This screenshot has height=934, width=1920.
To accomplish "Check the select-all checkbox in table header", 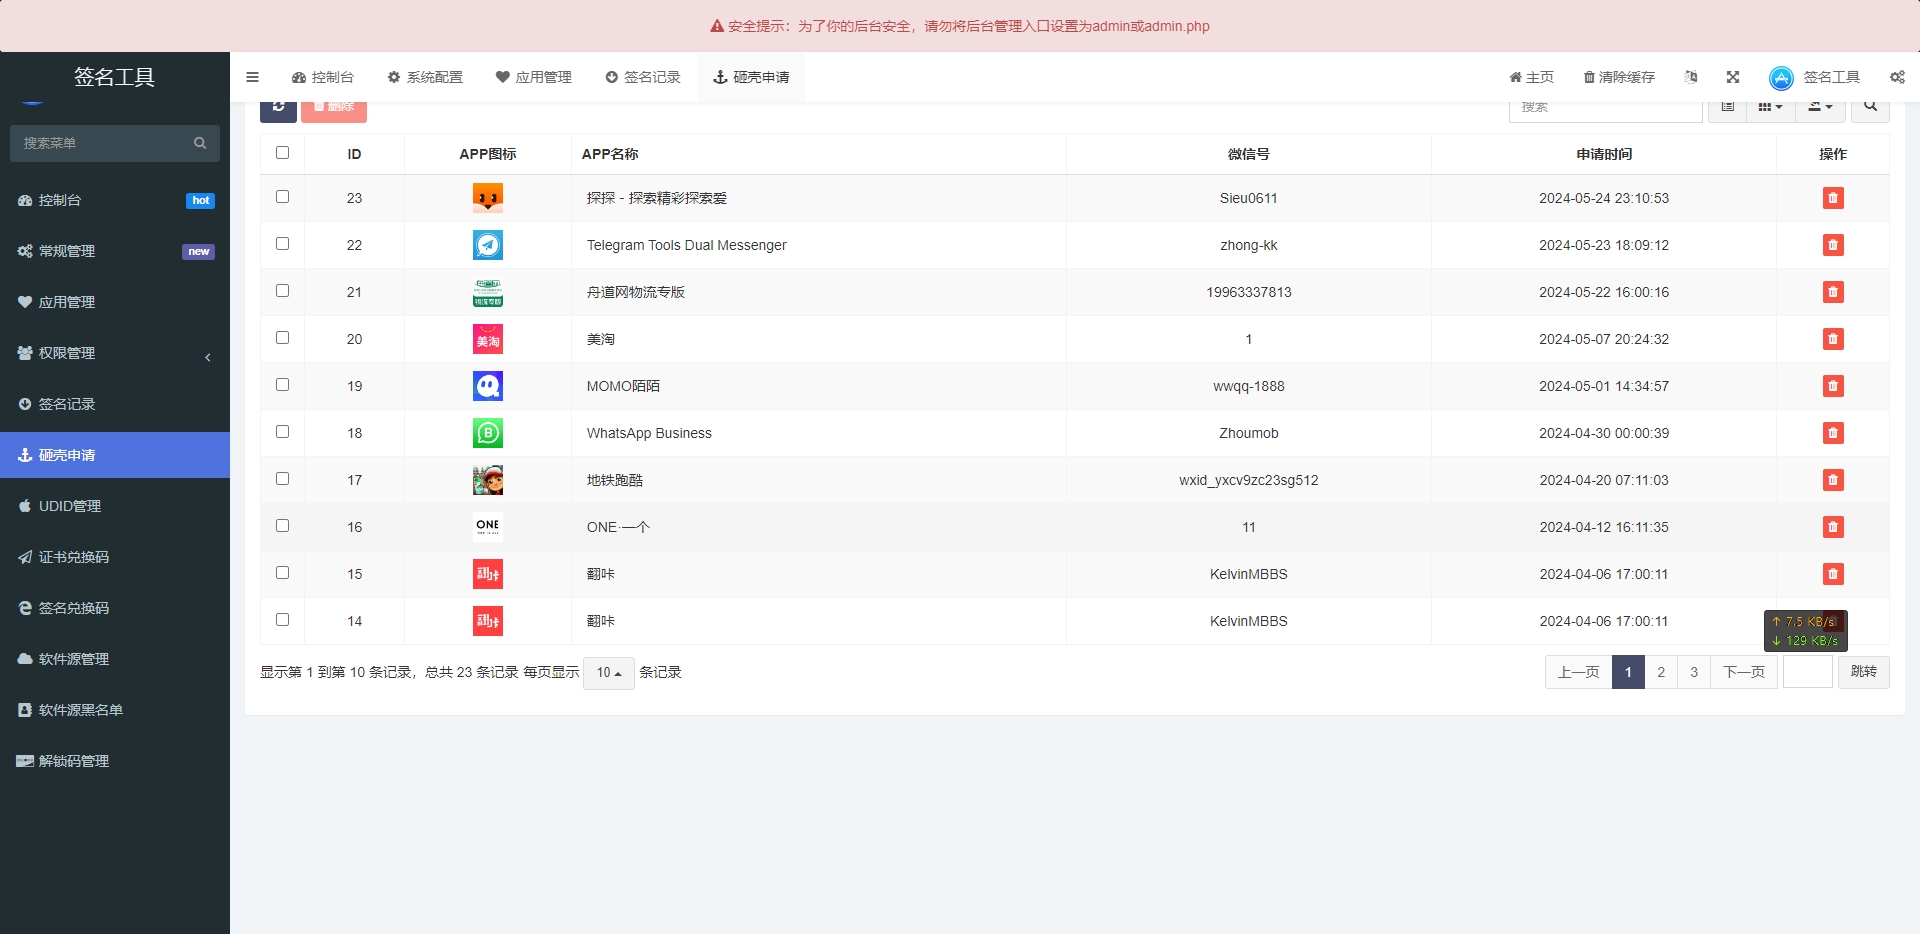I will coord(282,153).
